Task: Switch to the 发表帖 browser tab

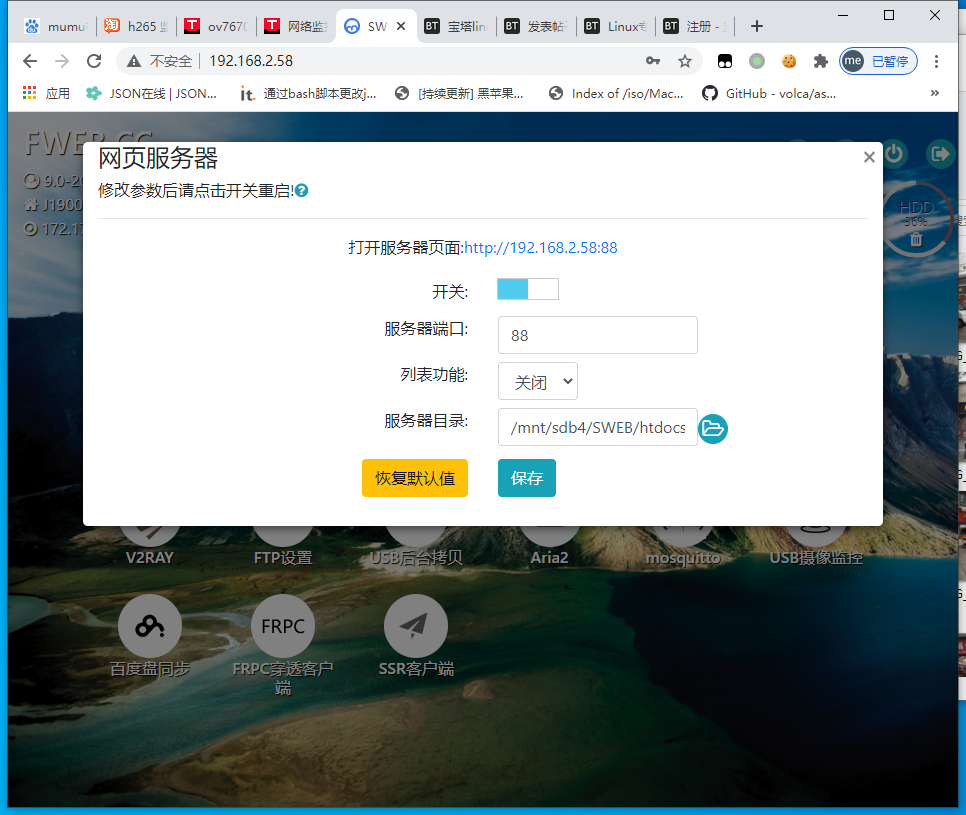Action: (x=537, y=26)
